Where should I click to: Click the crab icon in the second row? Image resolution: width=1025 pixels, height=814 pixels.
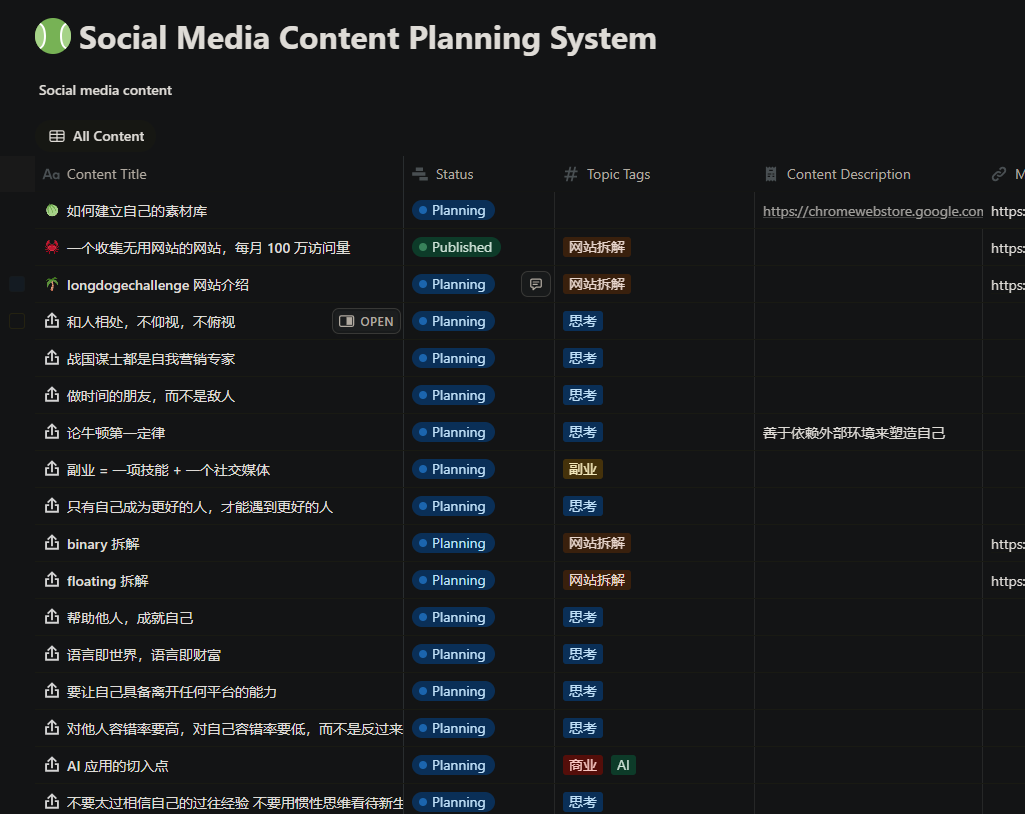click(x=52, y=248)
